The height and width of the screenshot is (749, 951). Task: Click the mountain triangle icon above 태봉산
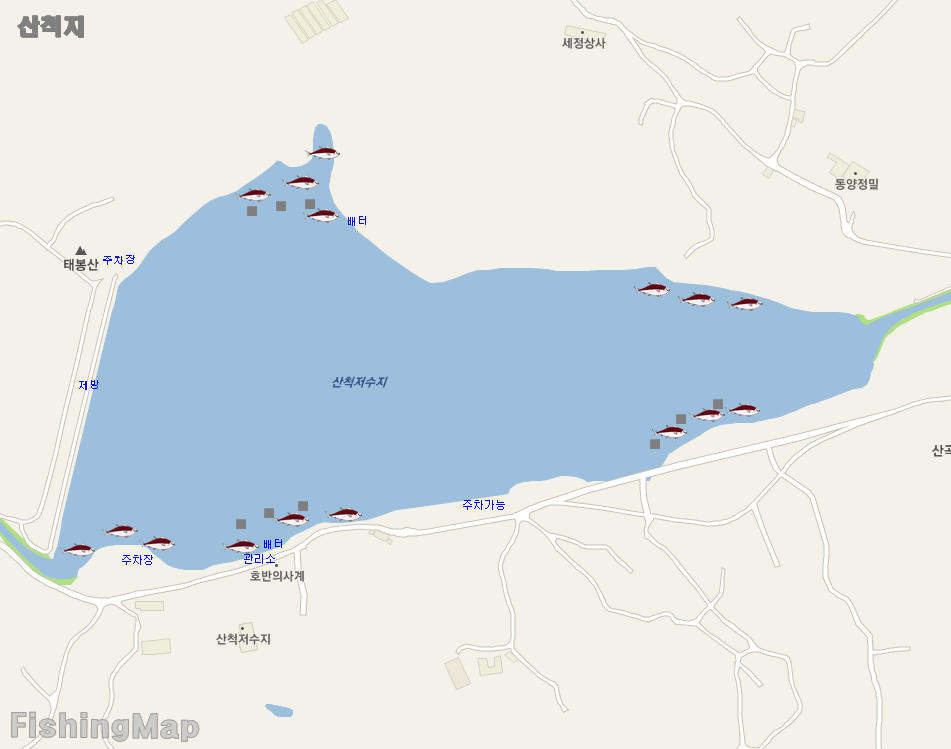pyautogui.click(x=81, y=250)
